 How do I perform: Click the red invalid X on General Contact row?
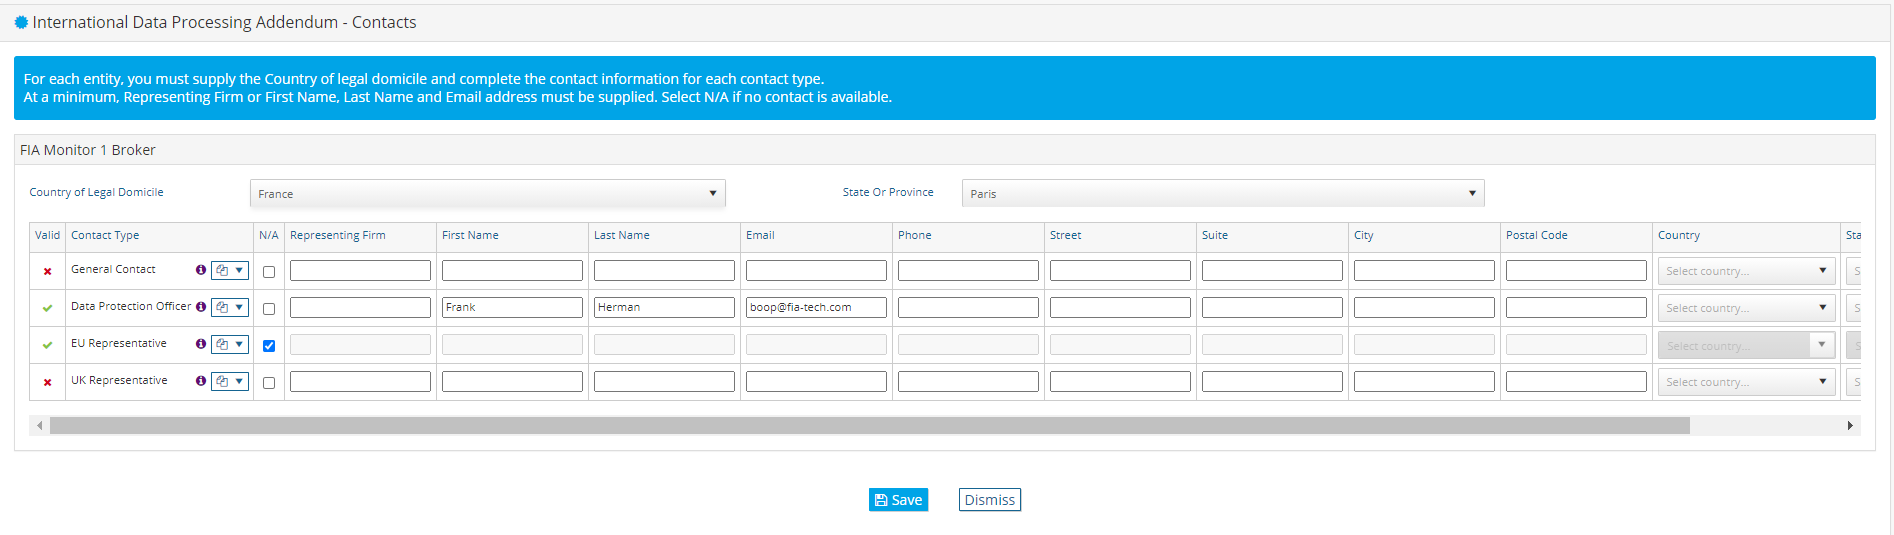tap(47, 271)
